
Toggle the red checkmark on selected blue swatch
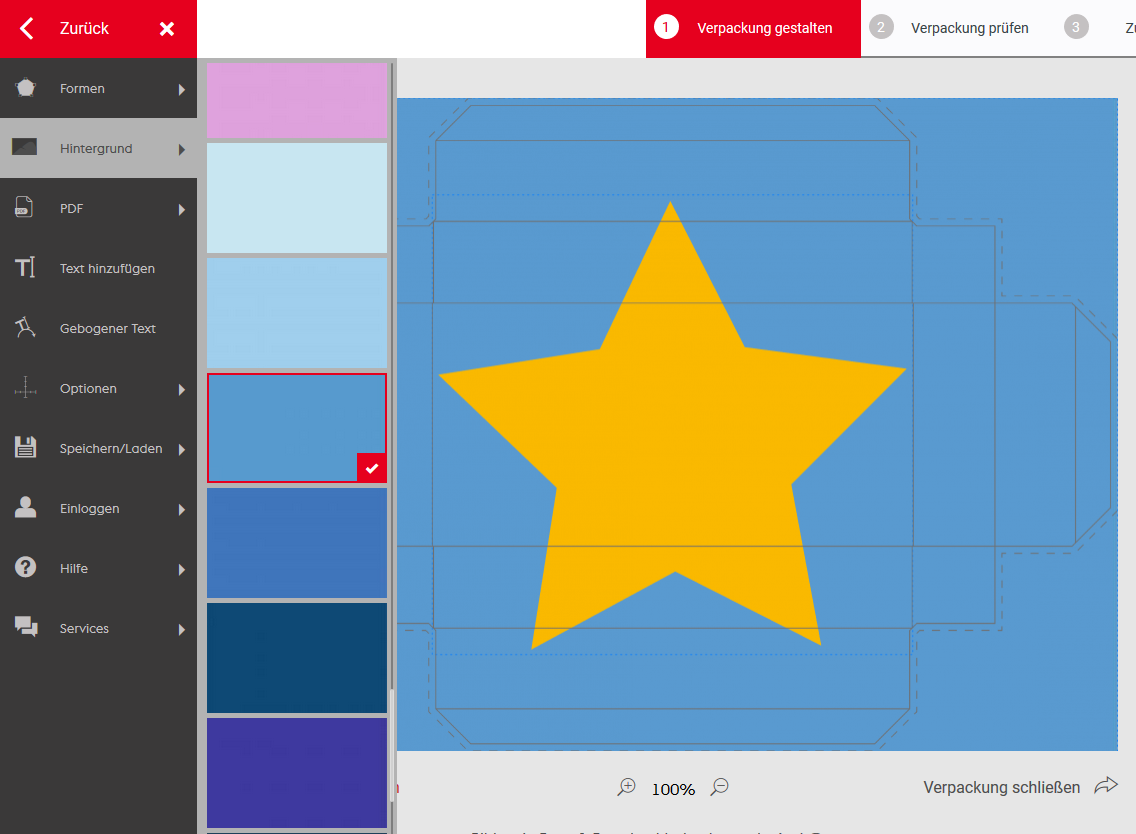click(371, 468)
